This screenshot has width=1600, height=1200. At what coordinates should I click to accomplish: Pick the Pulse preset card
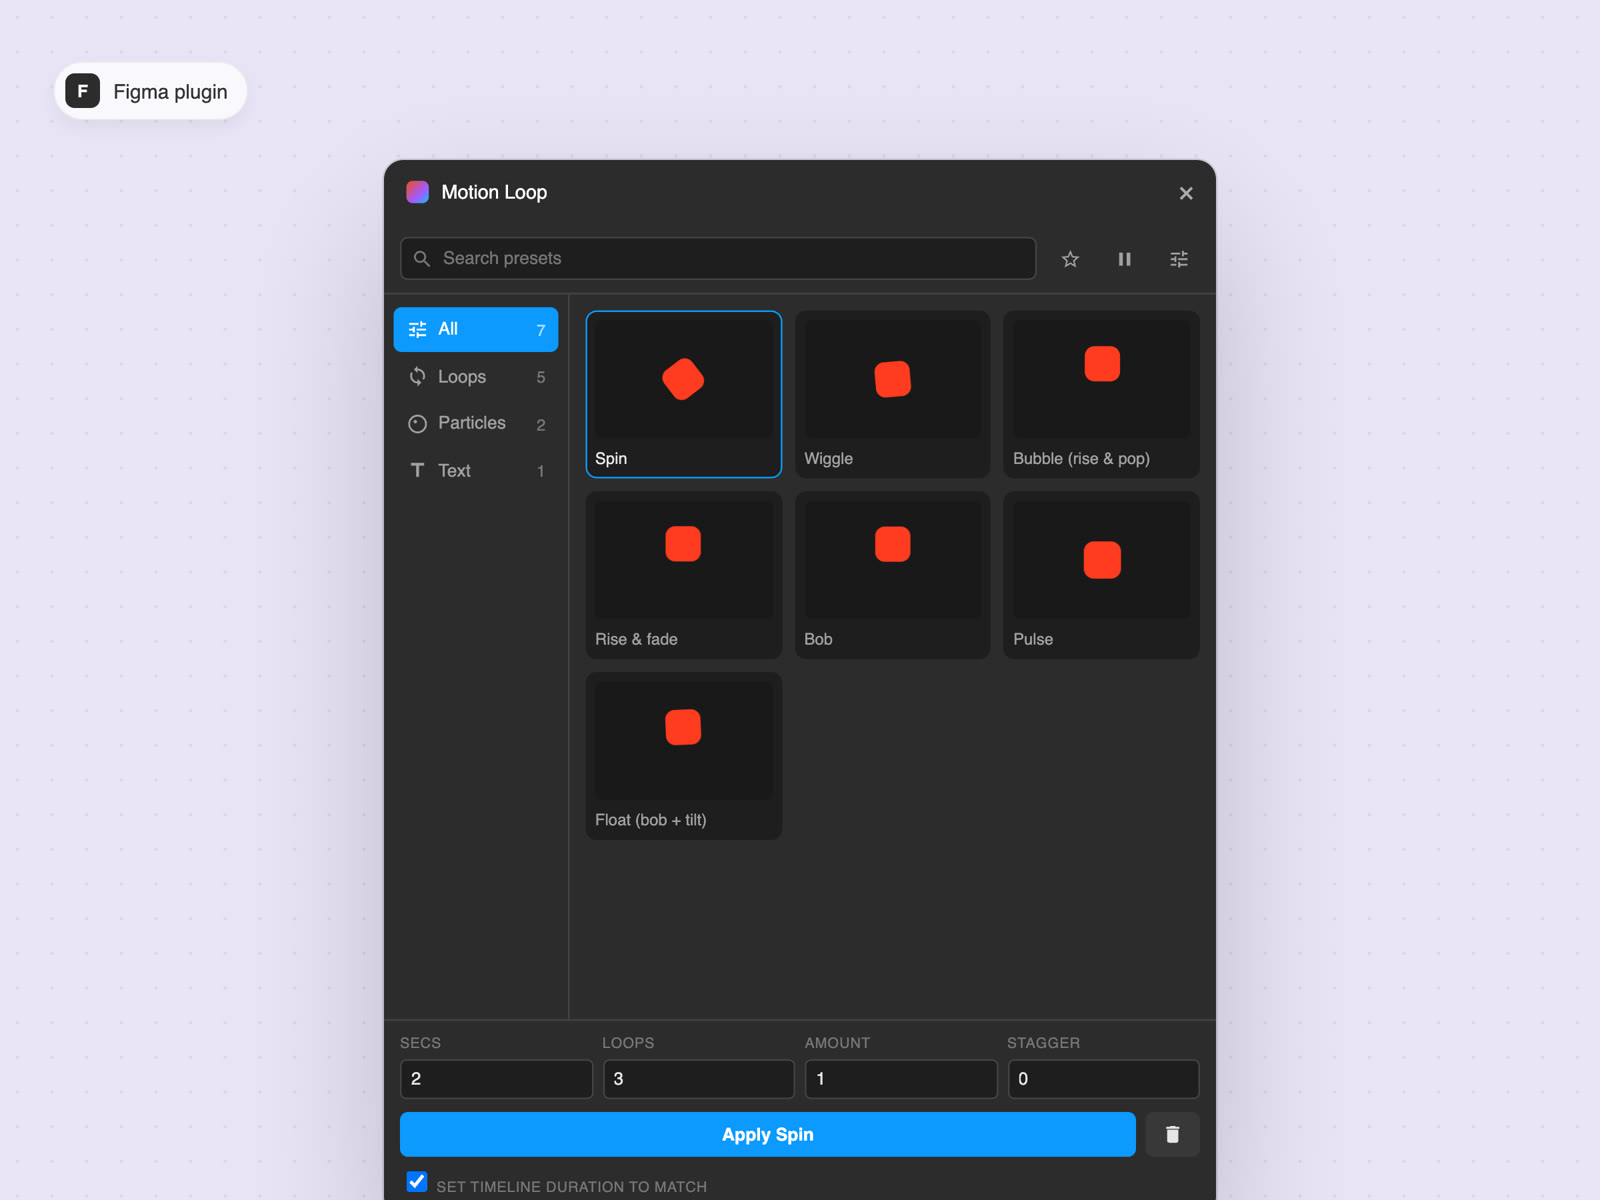1101,575
